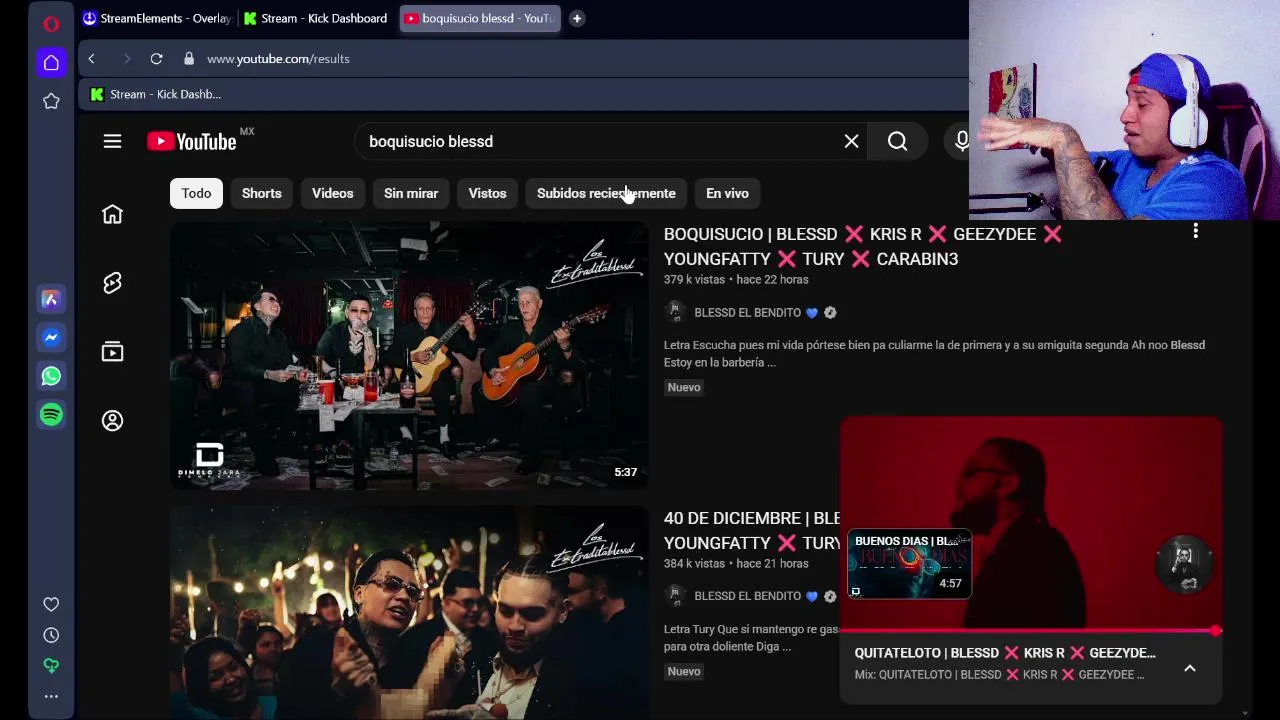
Task: Click the BOQUISUCIO channel avatar
Action: pyautogui.click(x=675, y=312)
